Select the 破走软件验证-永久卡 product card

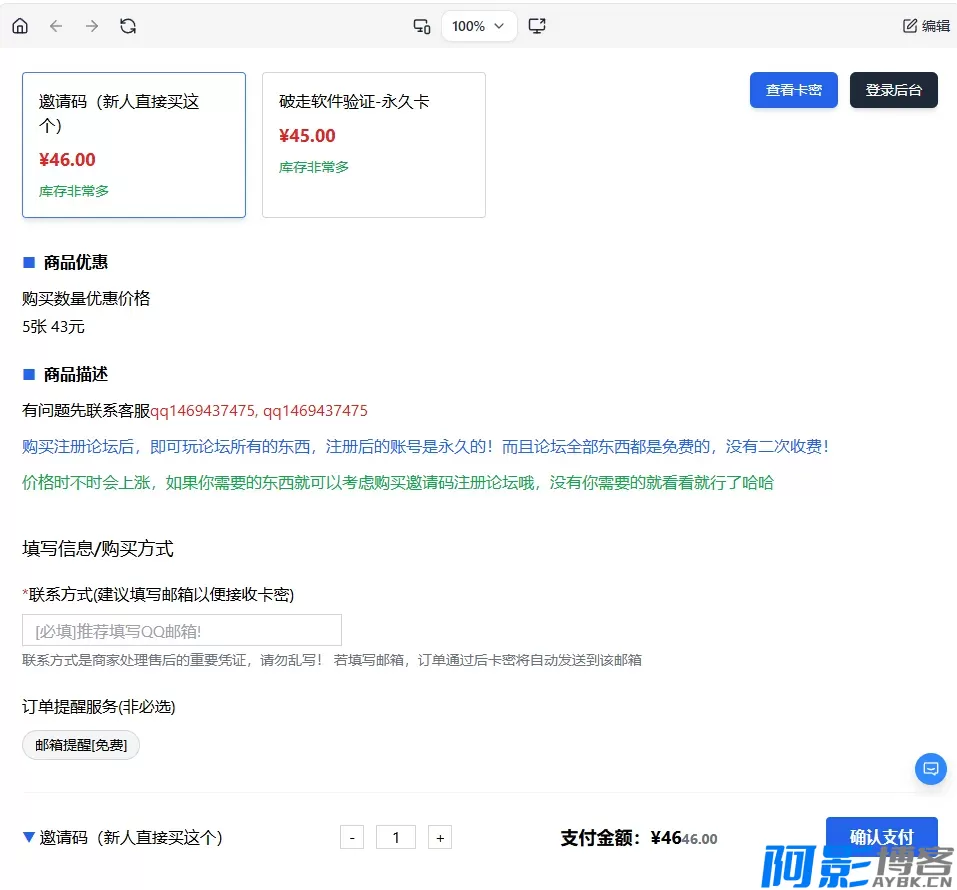373,145
